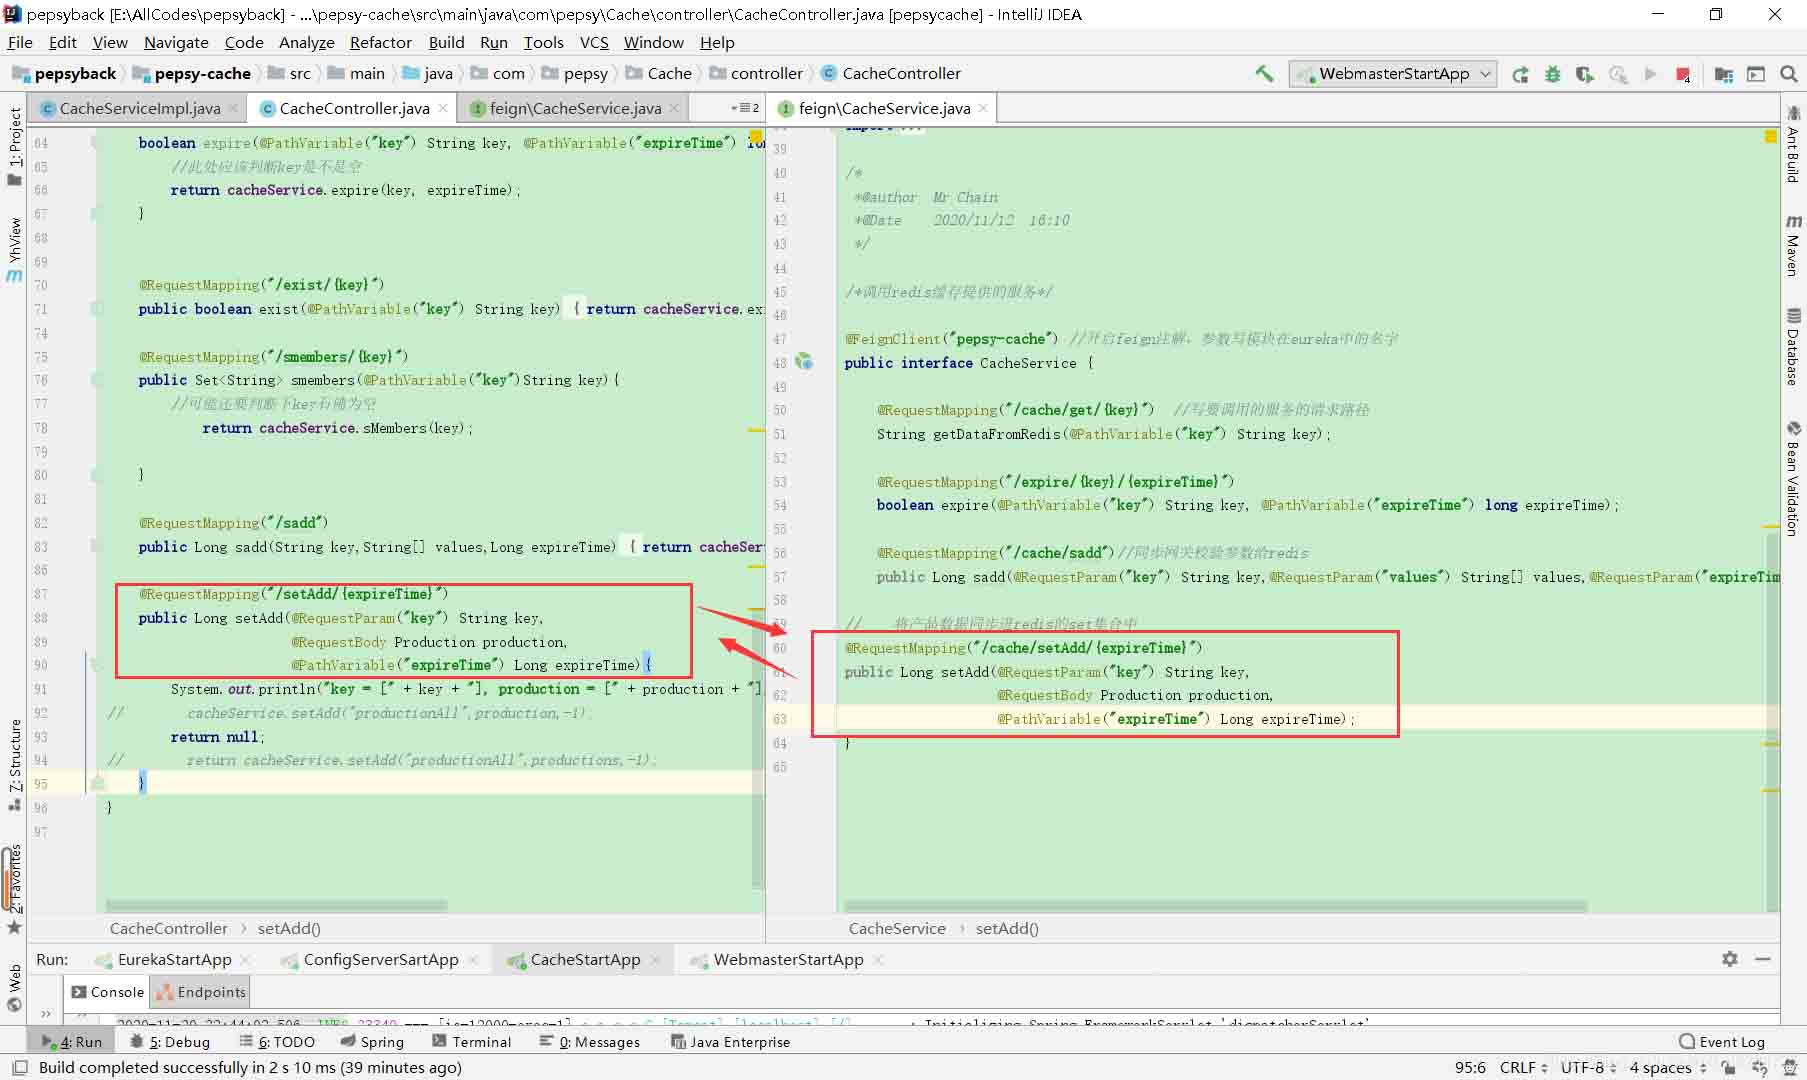The width and height of the screenshot is (1807, 1080).
Task: Toggle the read-only file lock icon
Action: 1728,1068
